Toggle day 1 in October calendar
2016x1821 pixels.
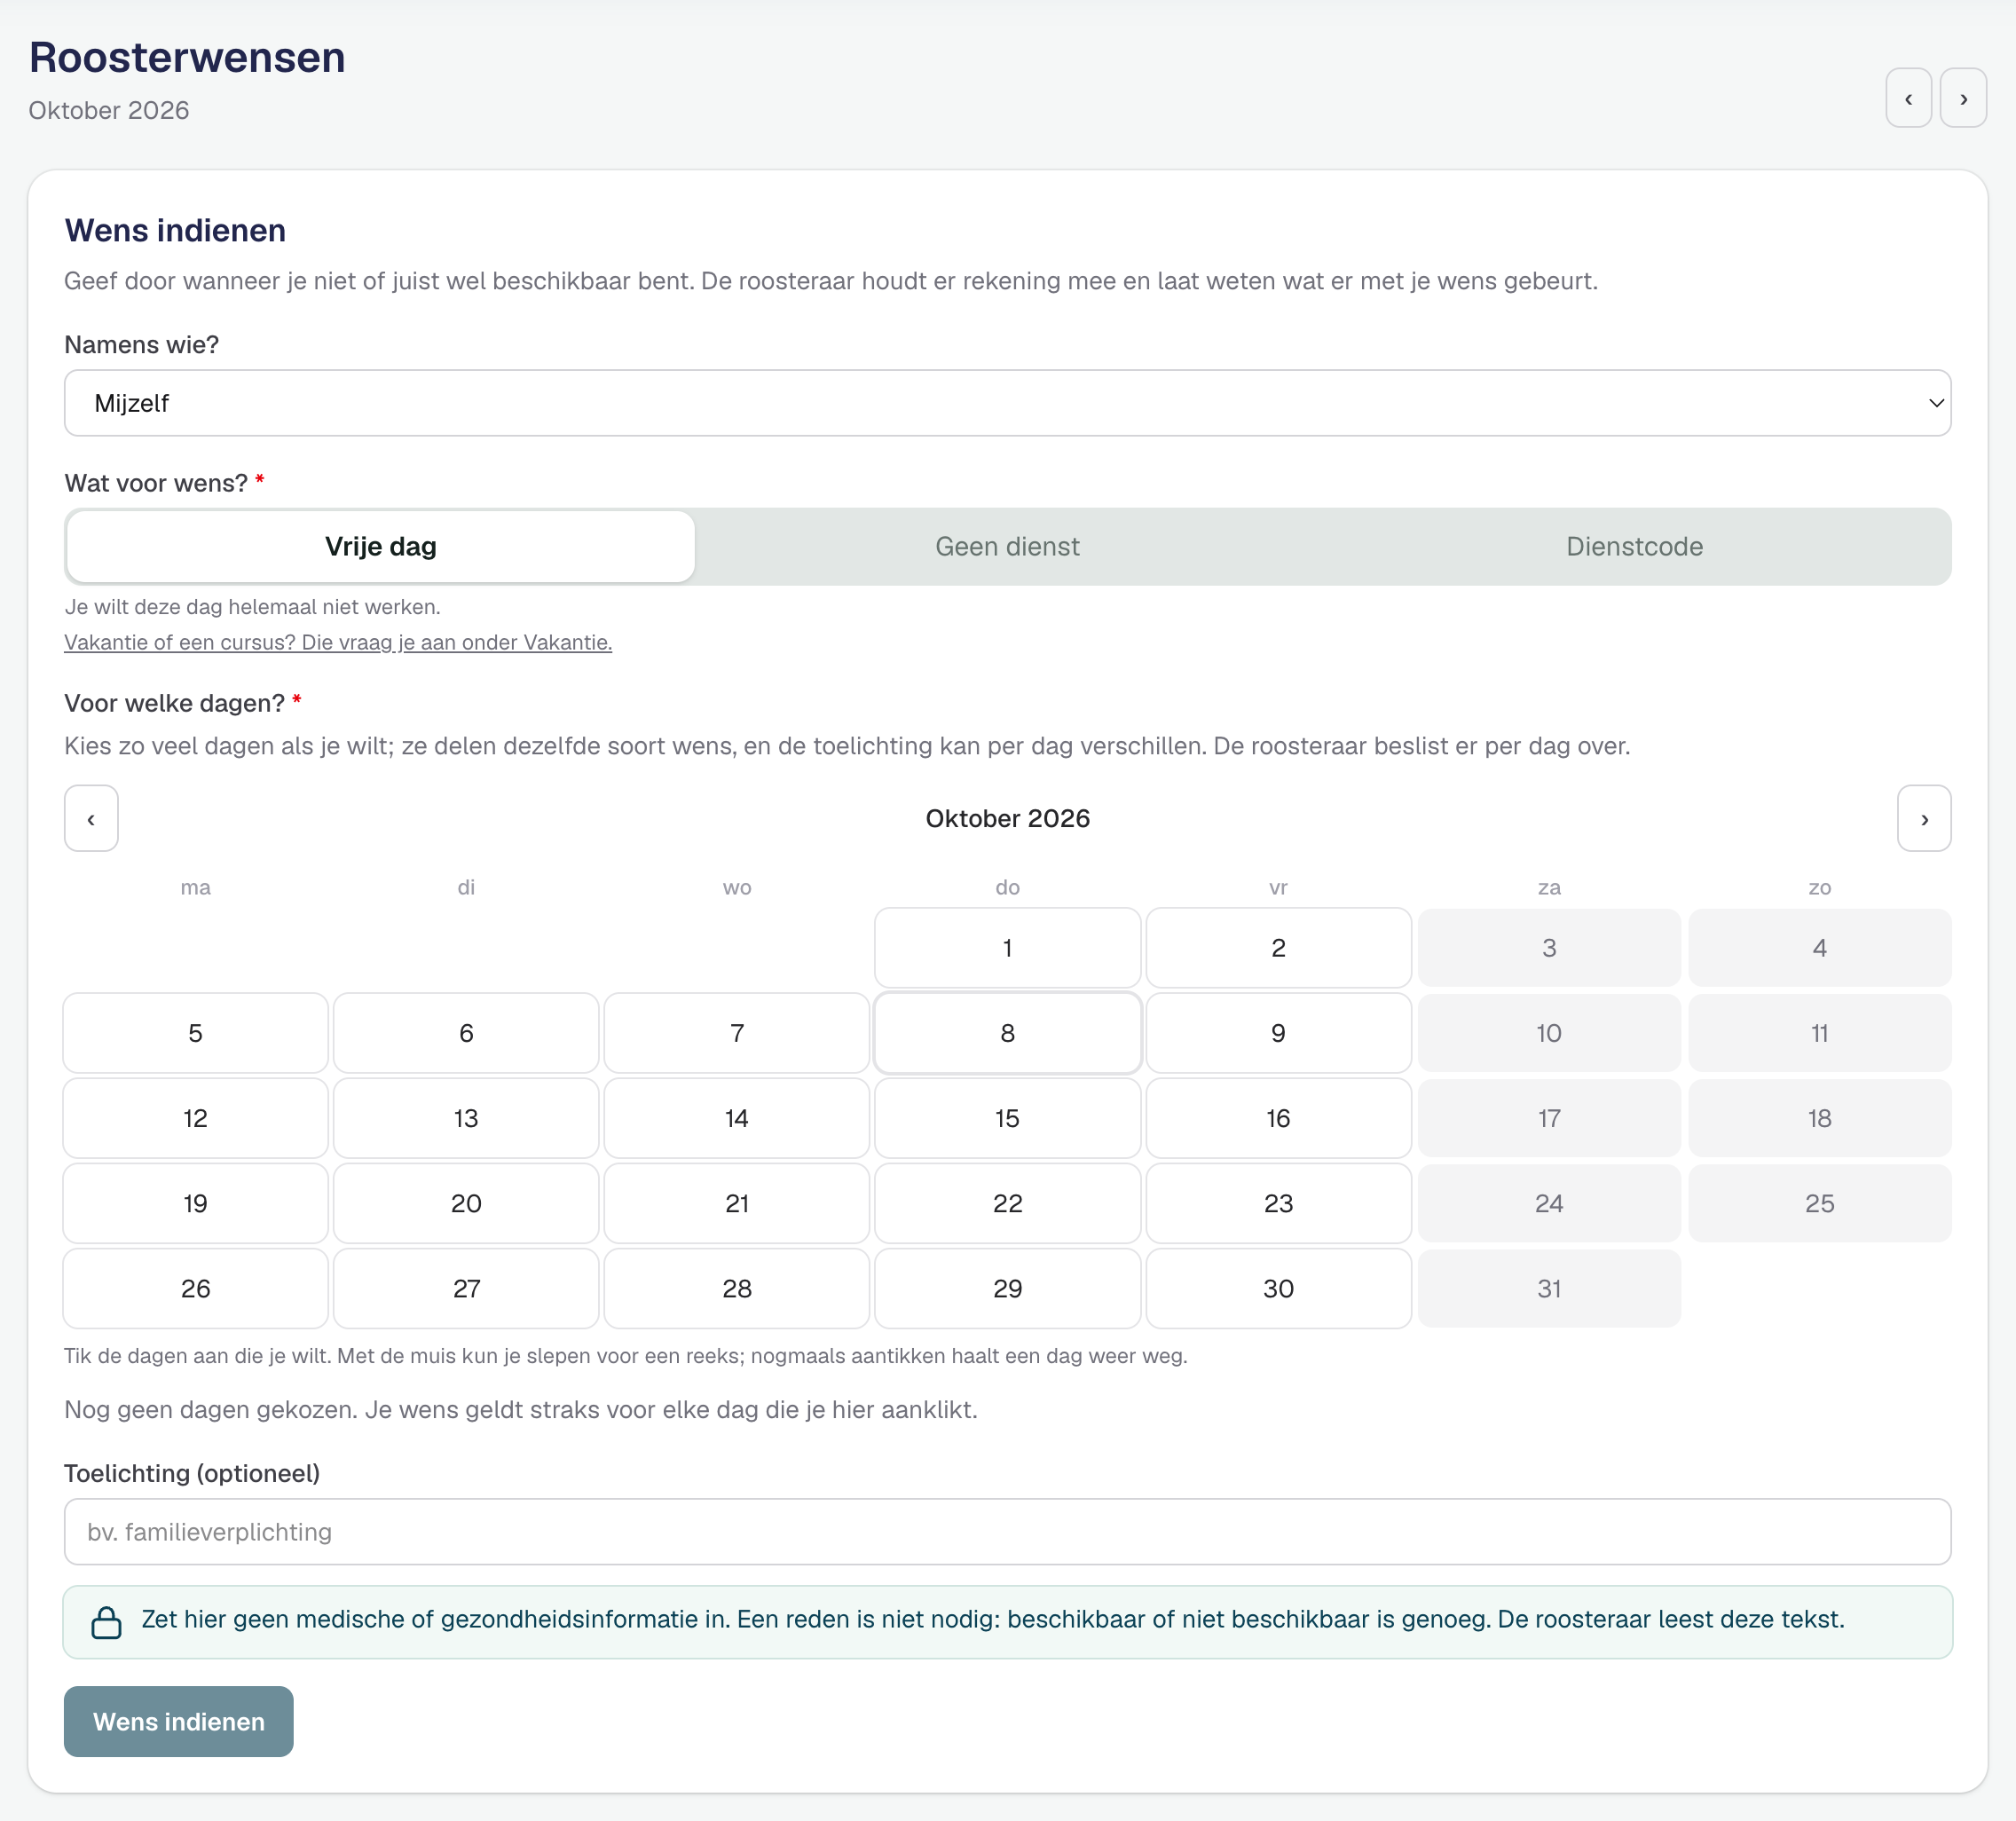[x=1007, y=947]
